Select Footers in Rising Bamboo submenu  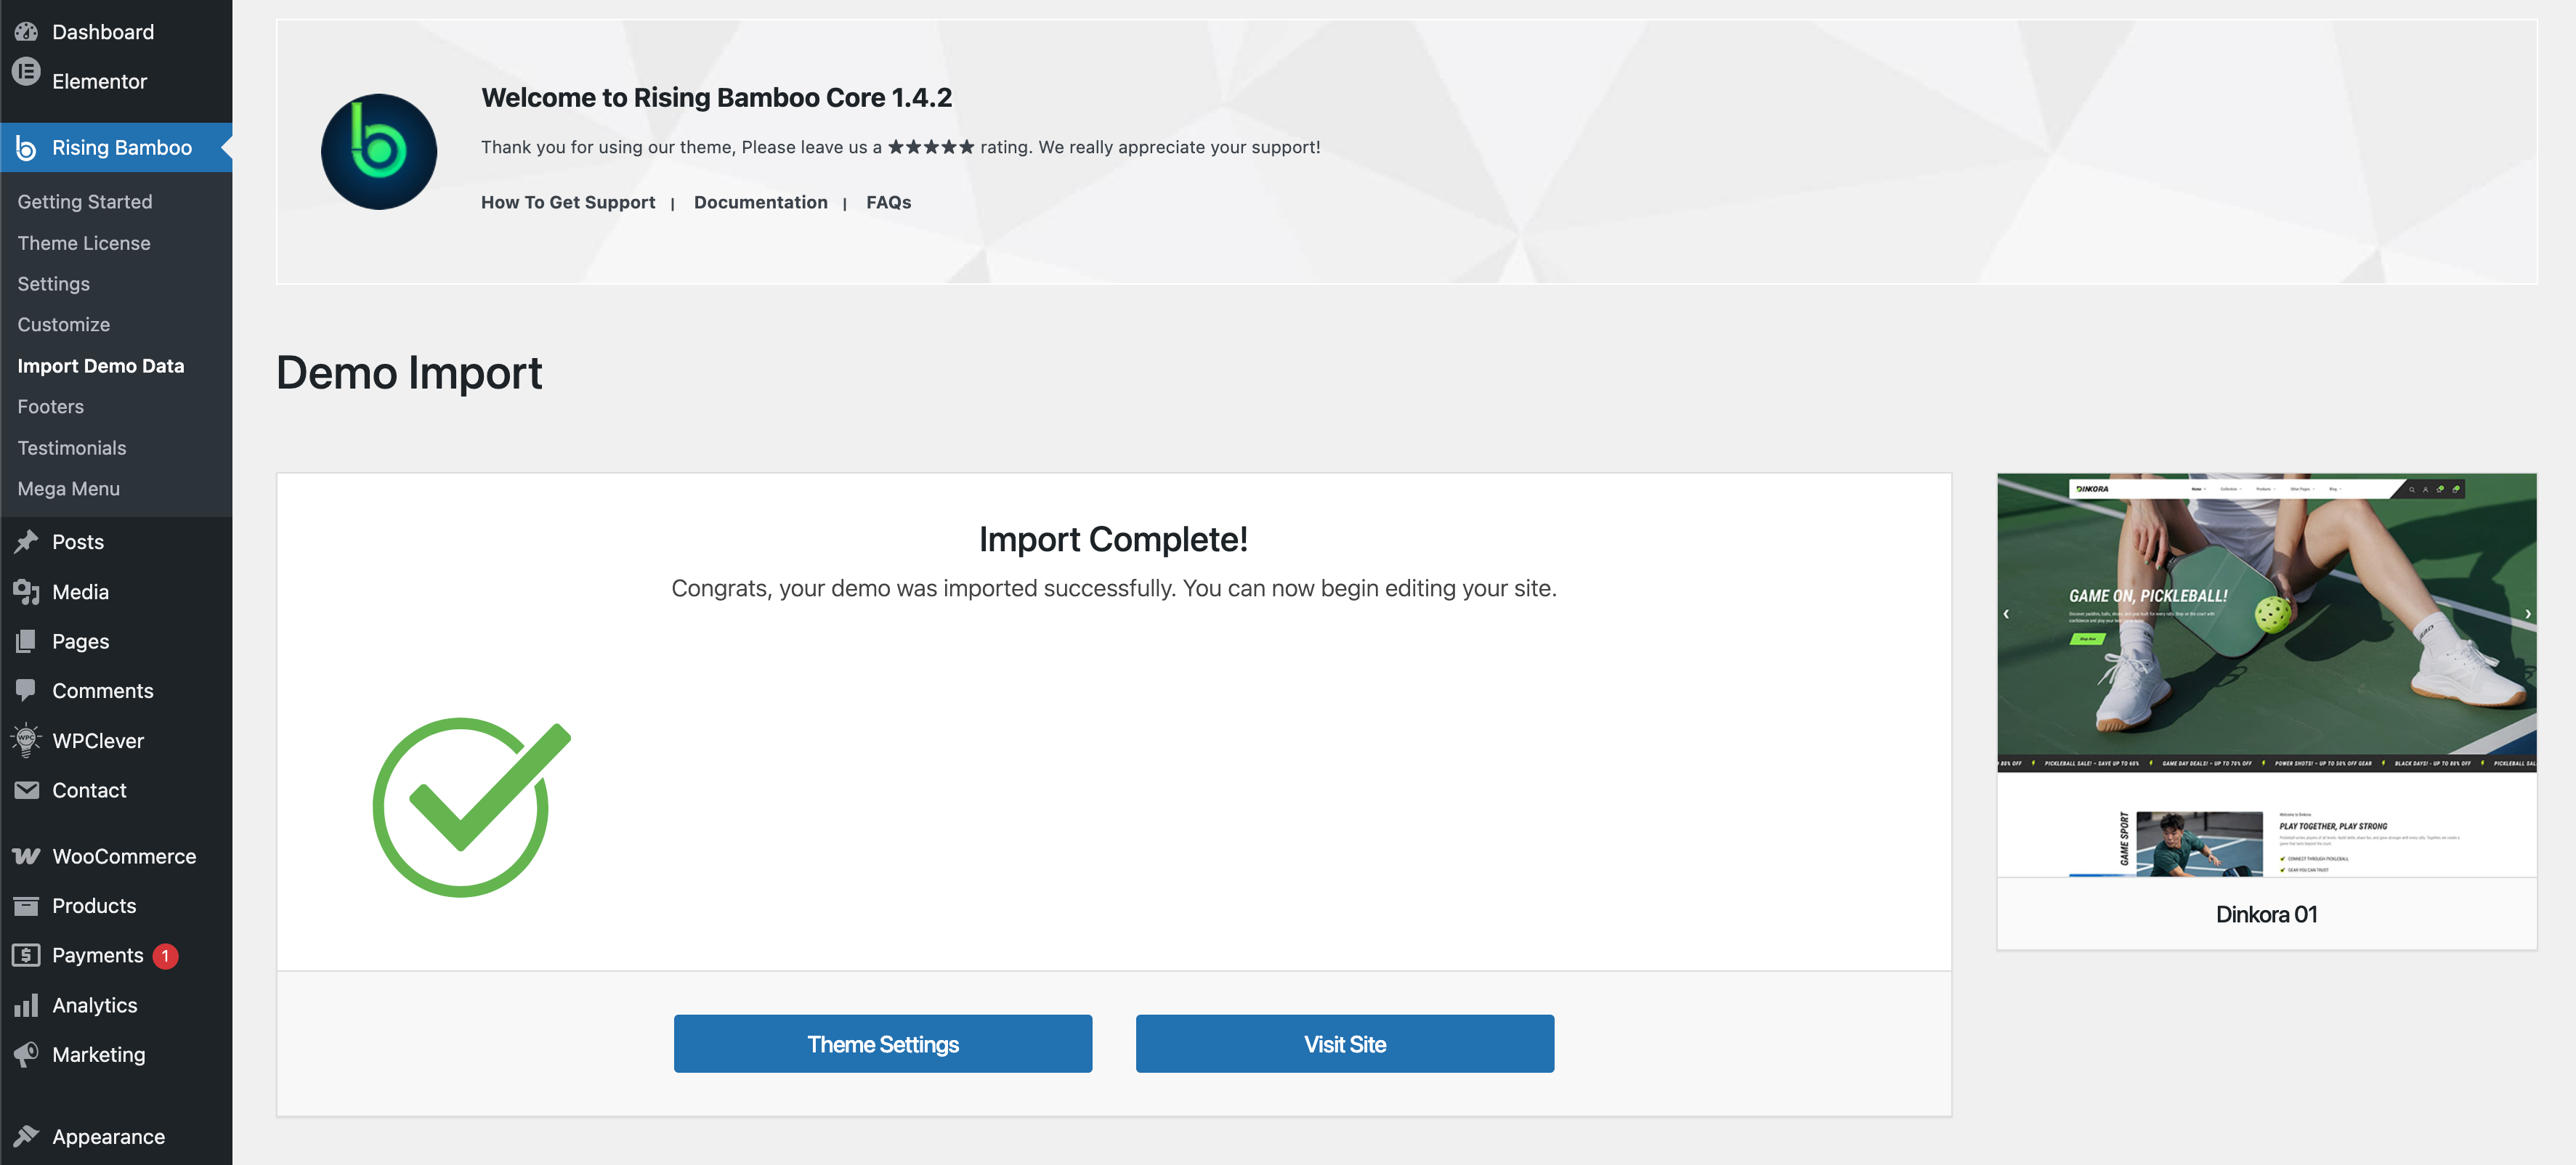[51, 407]
